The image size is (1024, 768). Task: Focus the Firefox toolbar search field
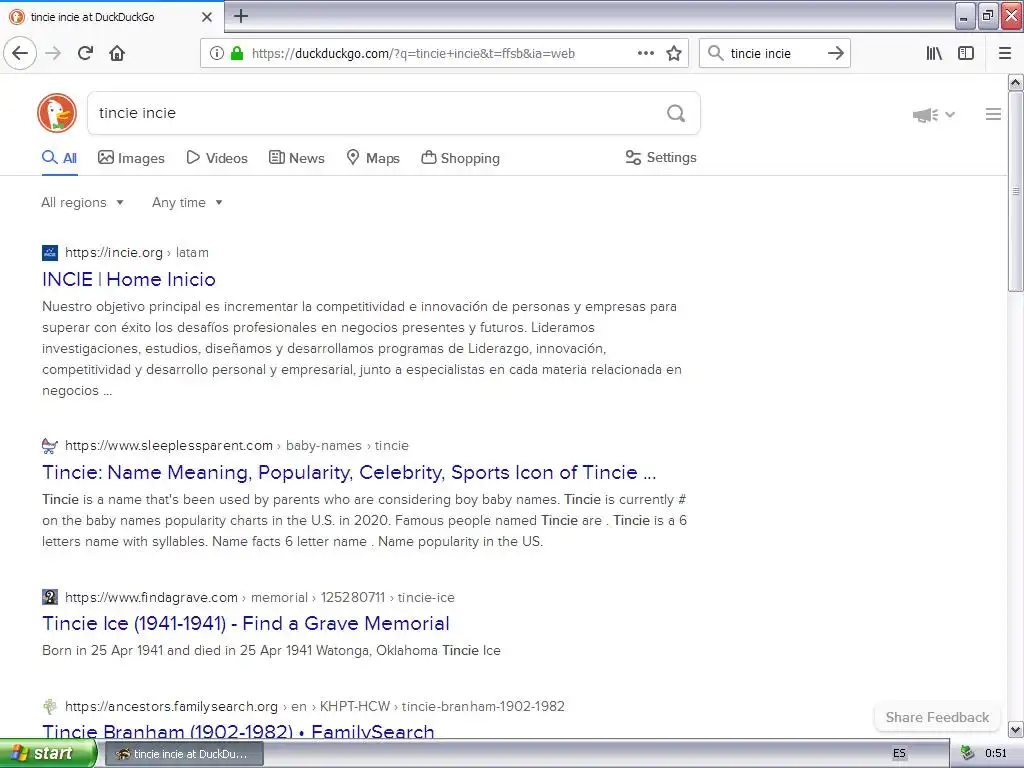(x=775, y=54)
